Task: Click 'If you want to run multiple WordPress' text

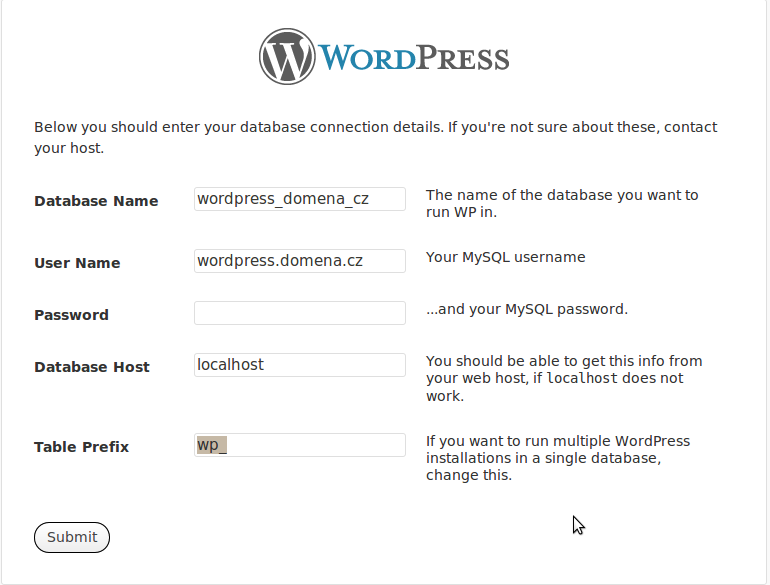Action: coord(558,458)
